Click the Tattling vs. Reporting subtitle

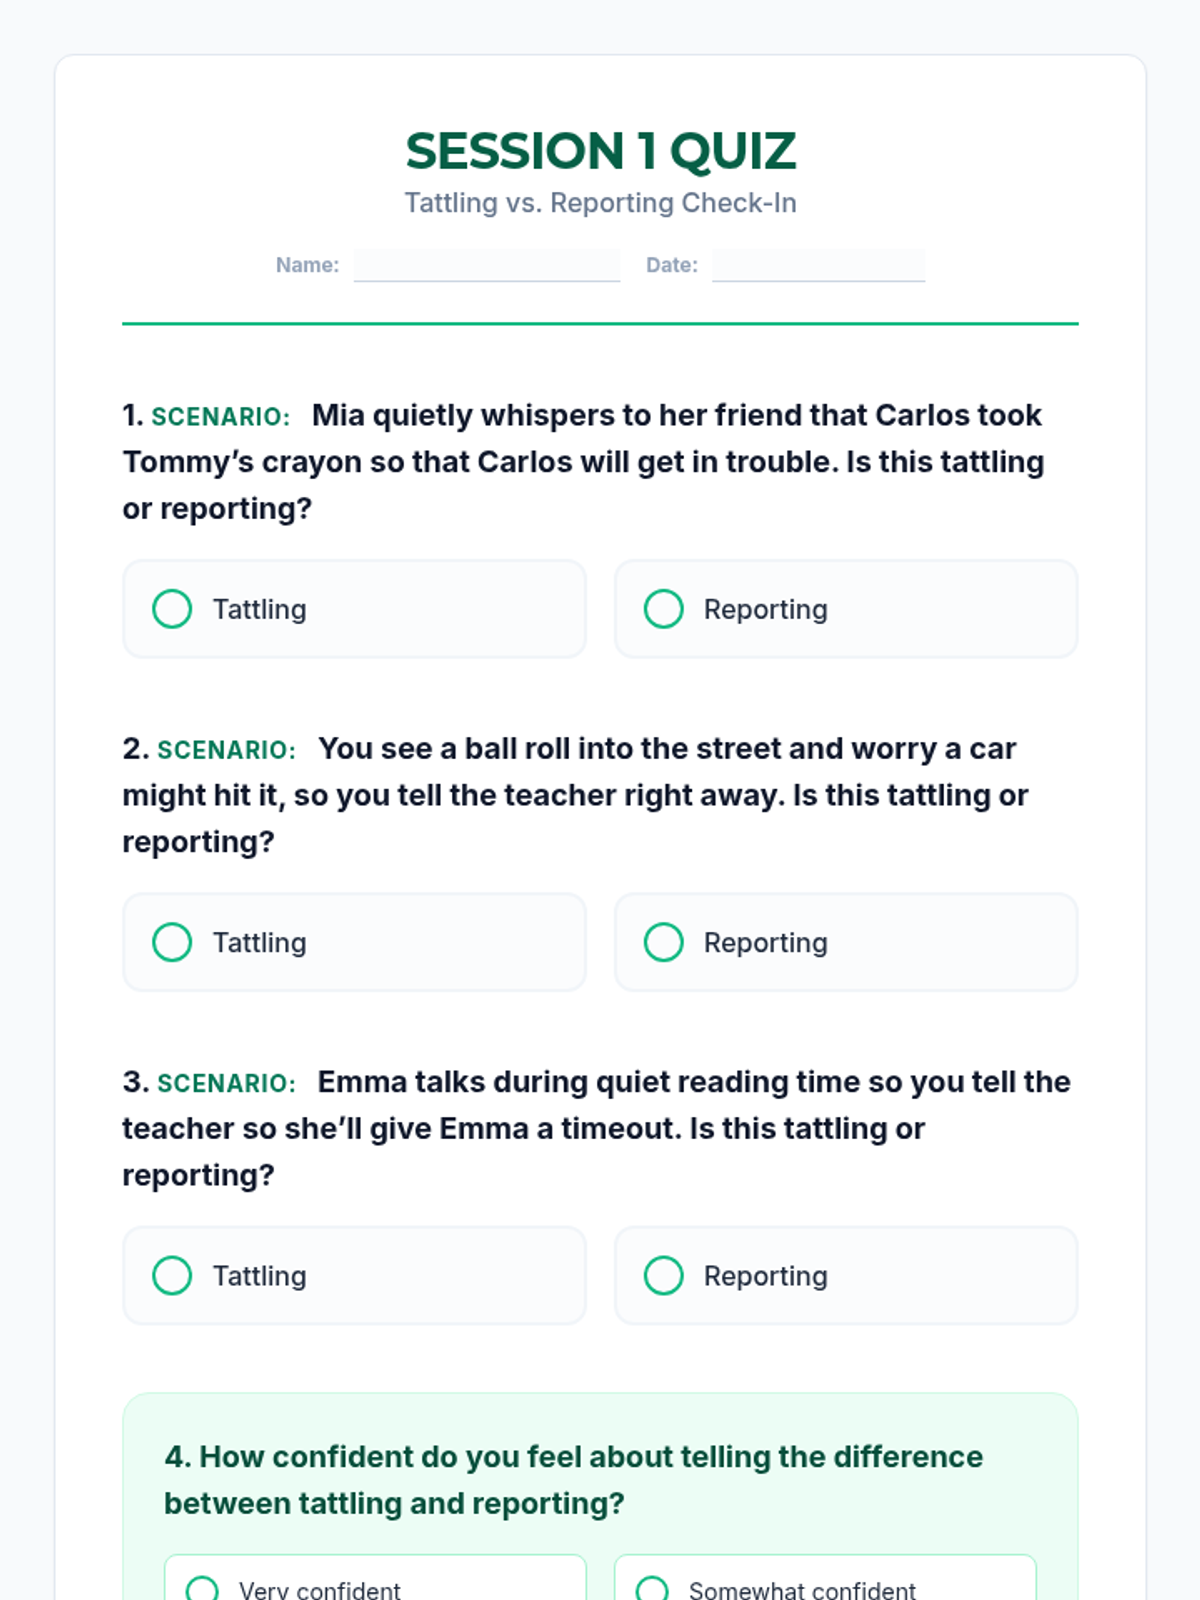click(600, 203)
